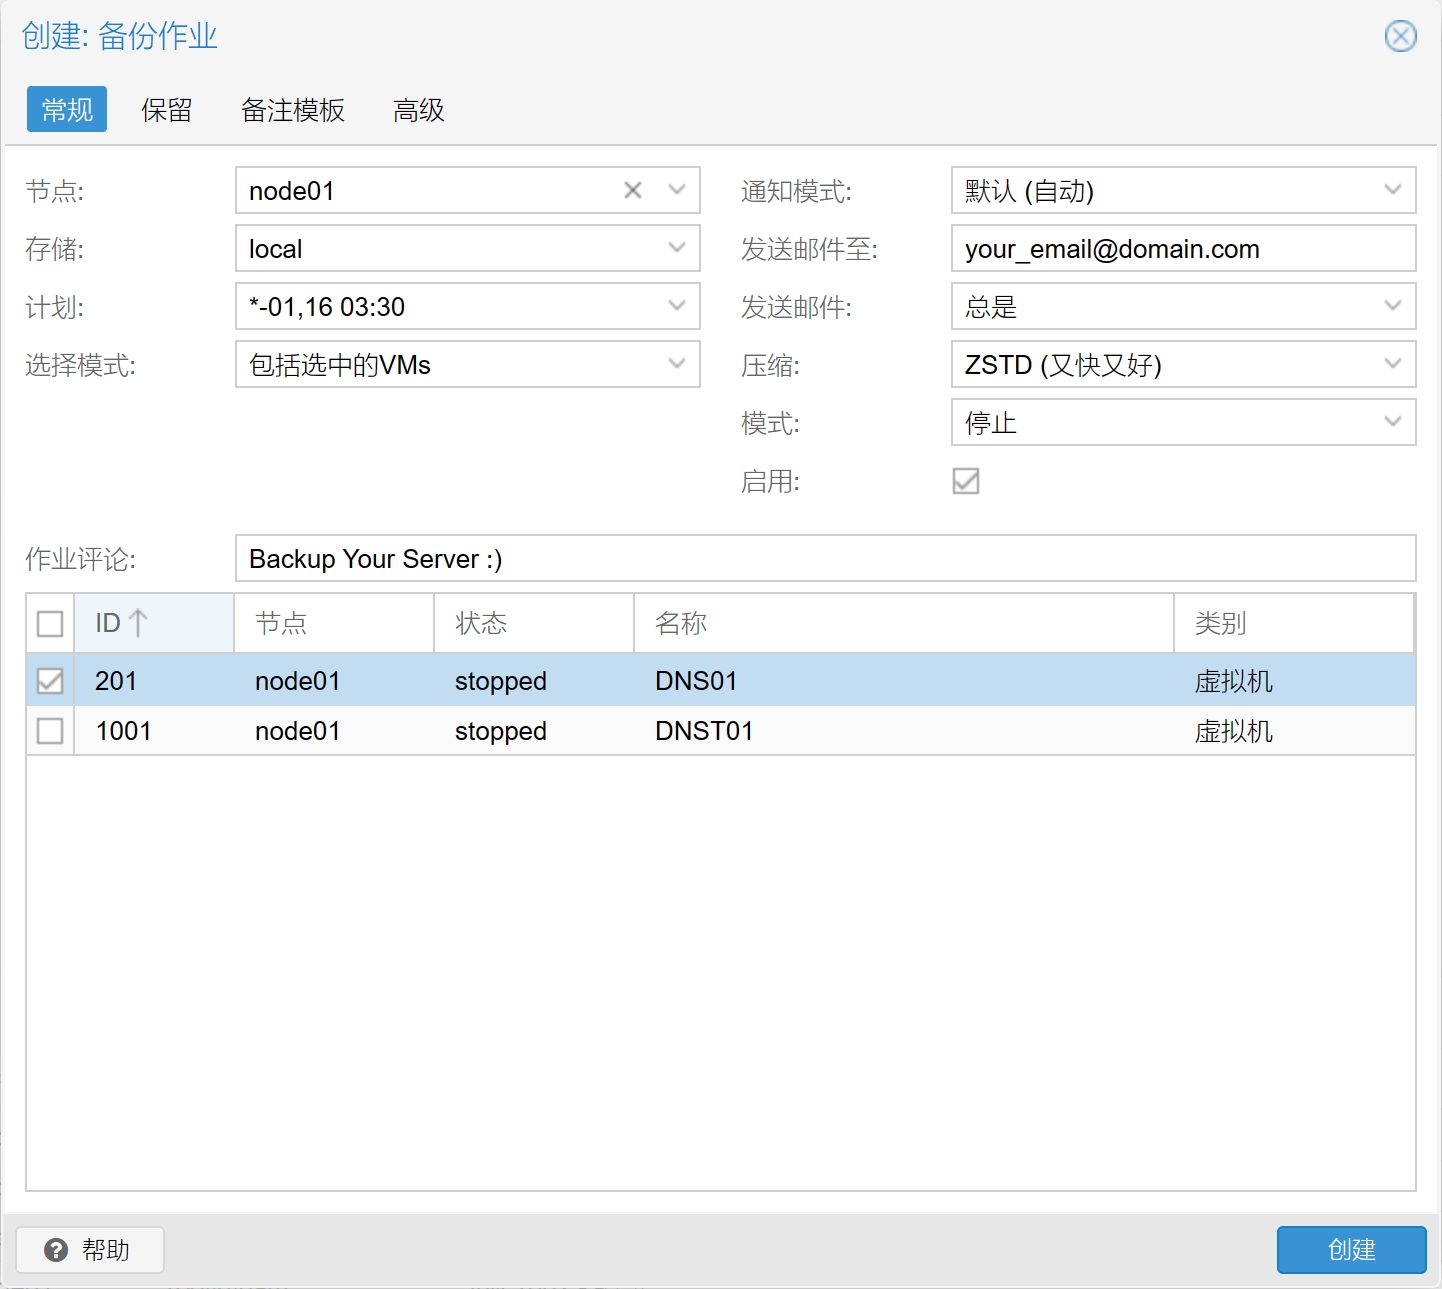Image resolution: width=1442 pixels, height=1289 pixels.
Task: Switch to the 高级 tab
Action: coord(419,110)
